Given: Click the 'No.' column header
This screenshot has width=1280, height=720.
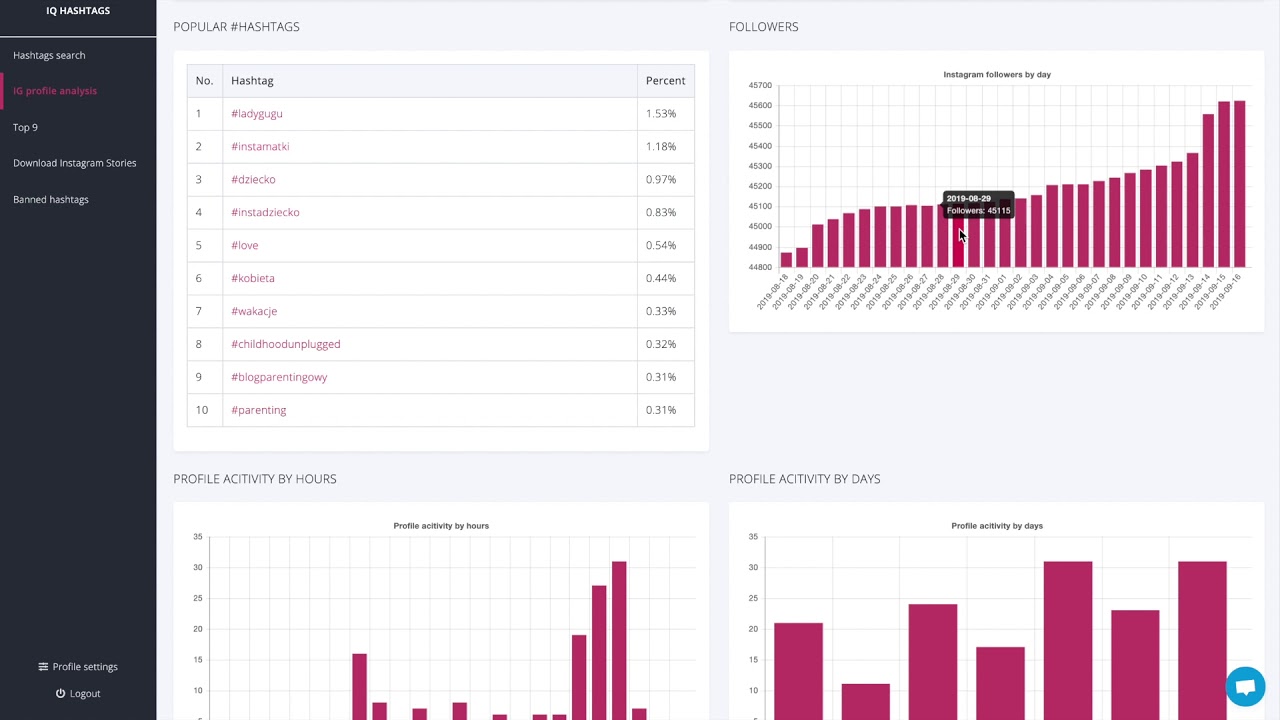Looking at the screenshot, I should point(204,81).
